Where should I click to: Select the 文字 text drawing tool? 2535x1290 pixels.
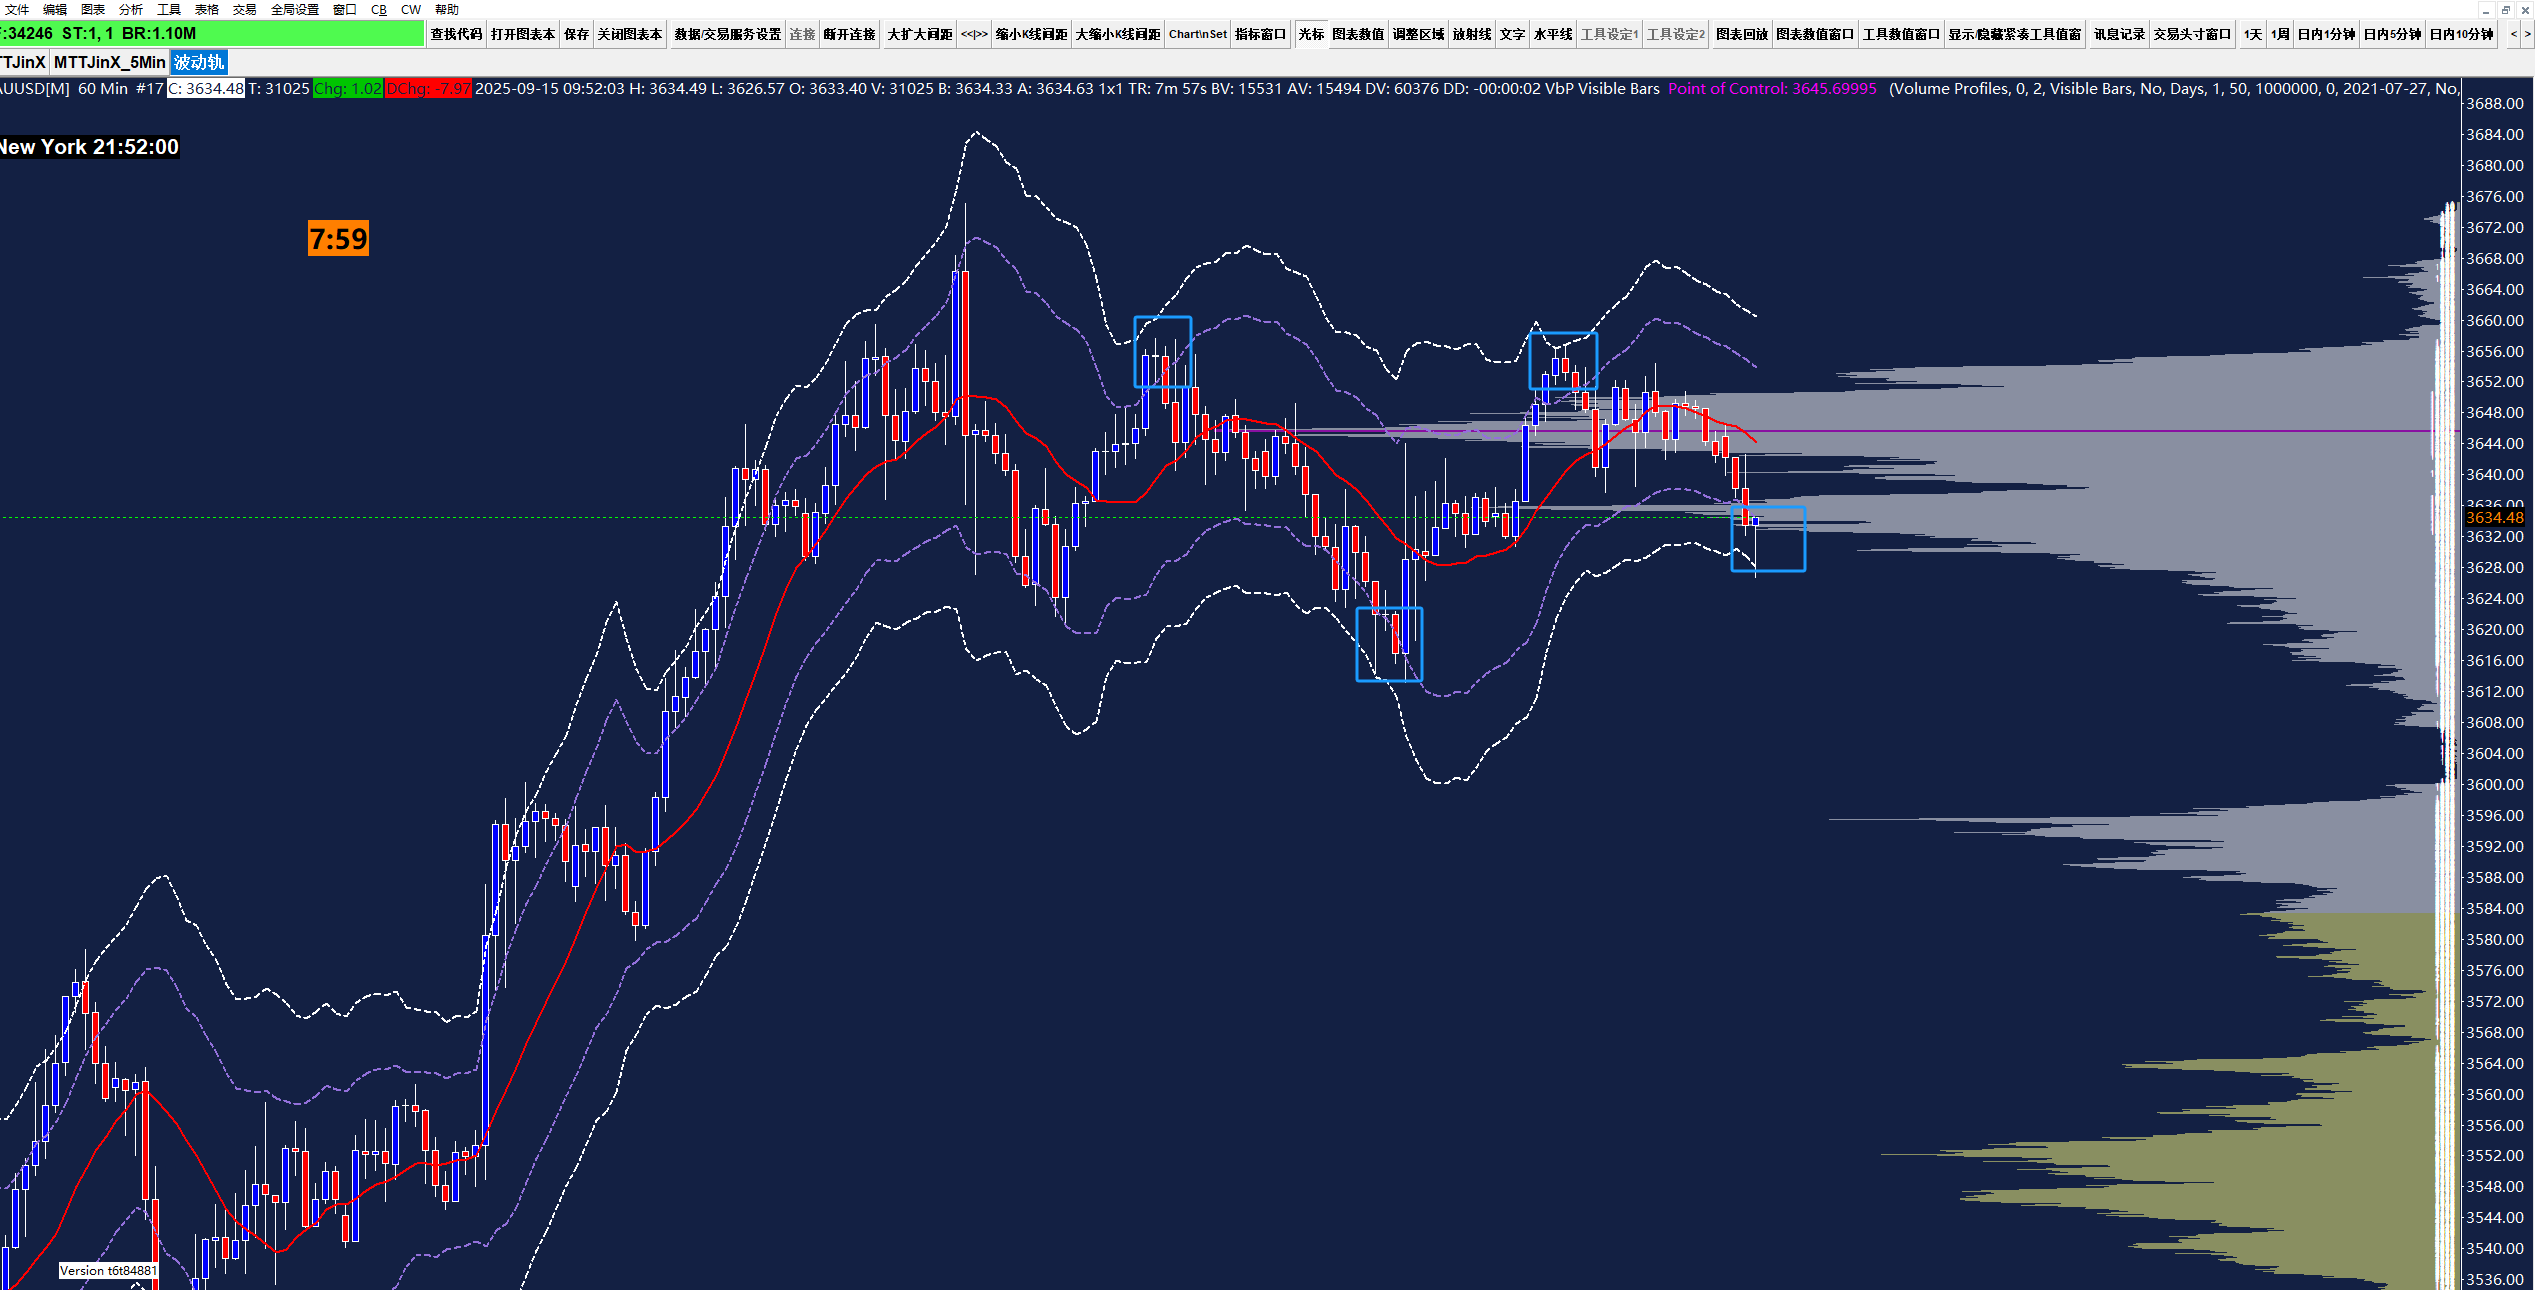1512,34
